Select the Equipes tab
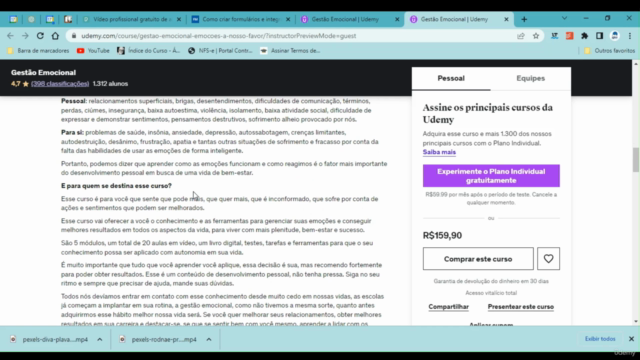Viewport: 640px width, 360px height. point(531,78)
